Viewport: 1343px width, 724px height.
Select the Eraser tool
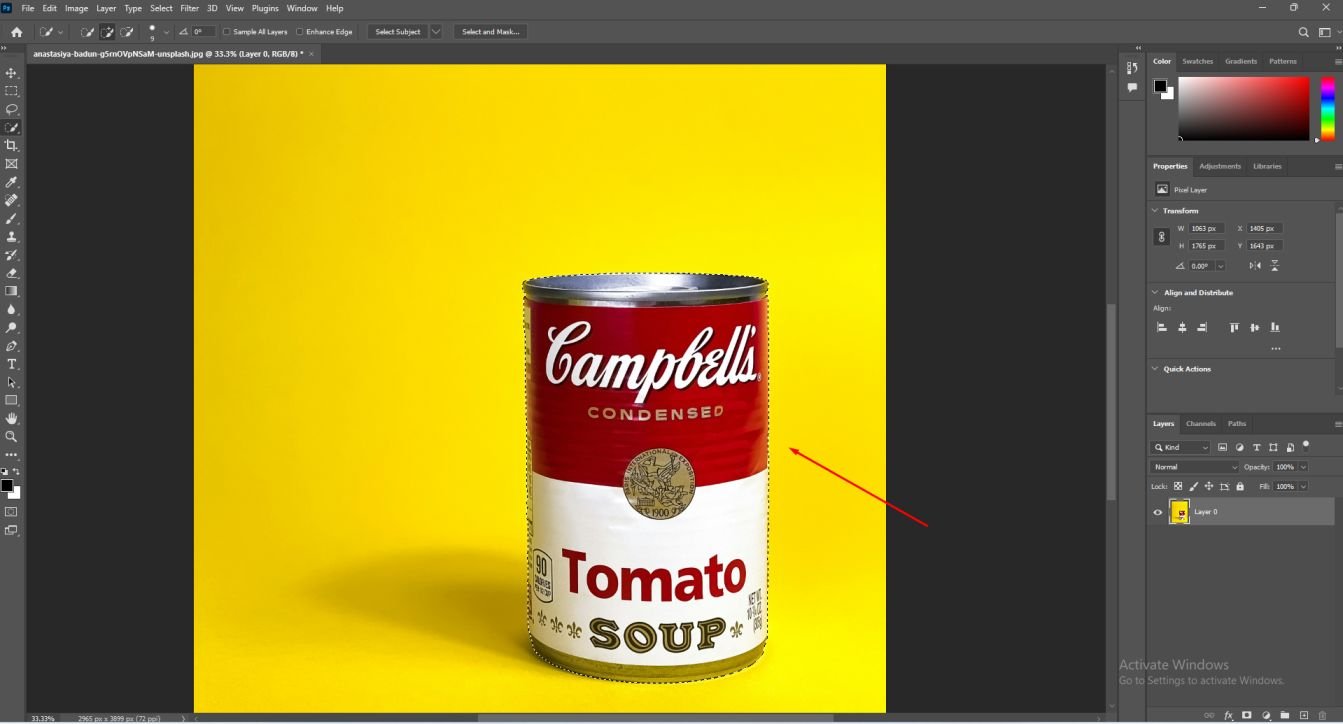pyautogui.click(x=12, y=273)
